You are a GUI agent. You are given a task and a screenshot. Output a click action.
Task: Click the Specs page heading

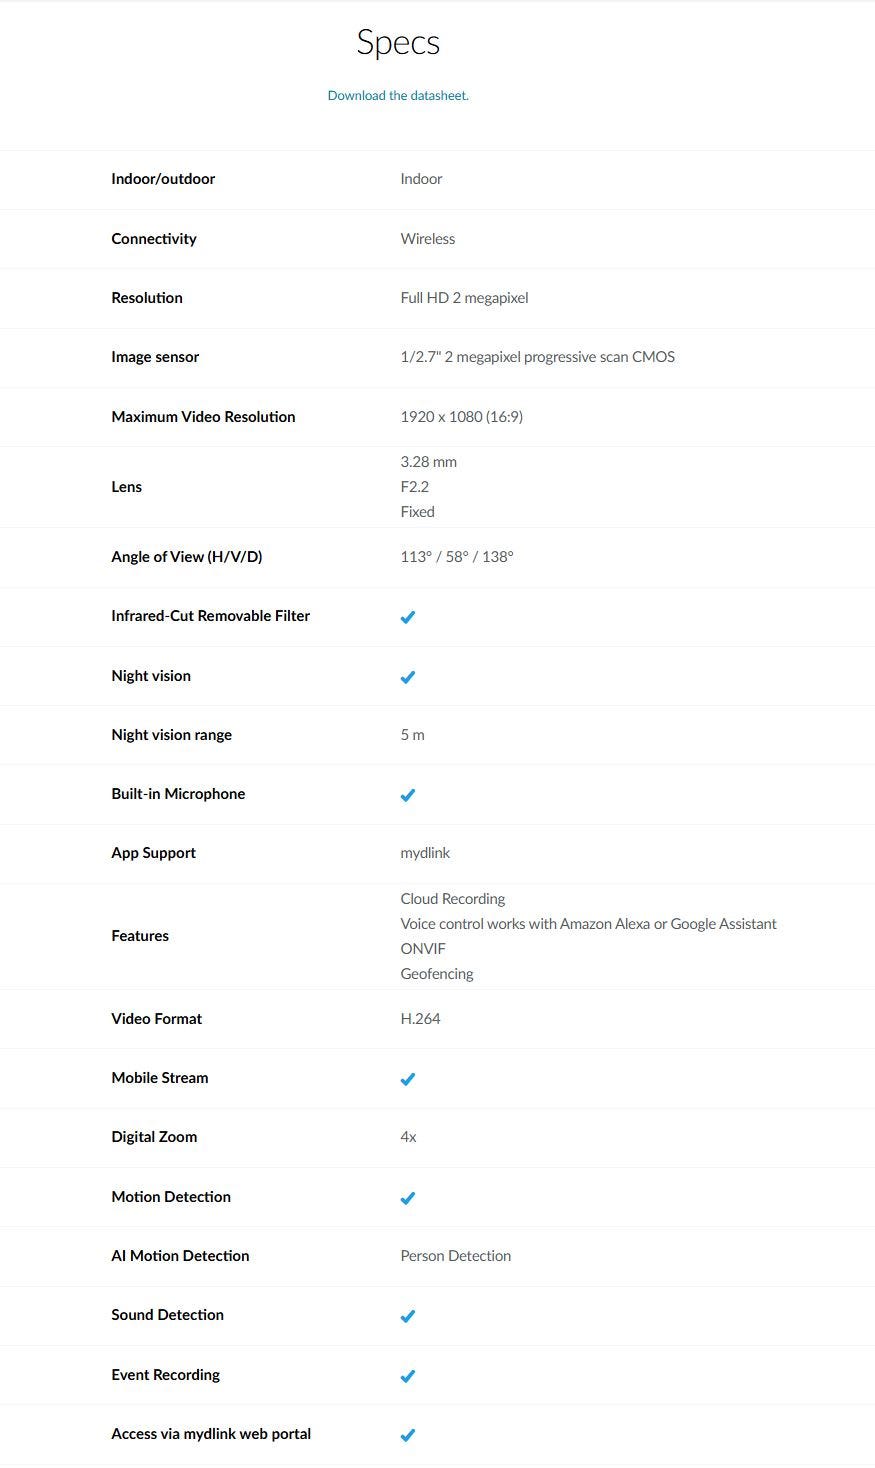coord(398,42)
